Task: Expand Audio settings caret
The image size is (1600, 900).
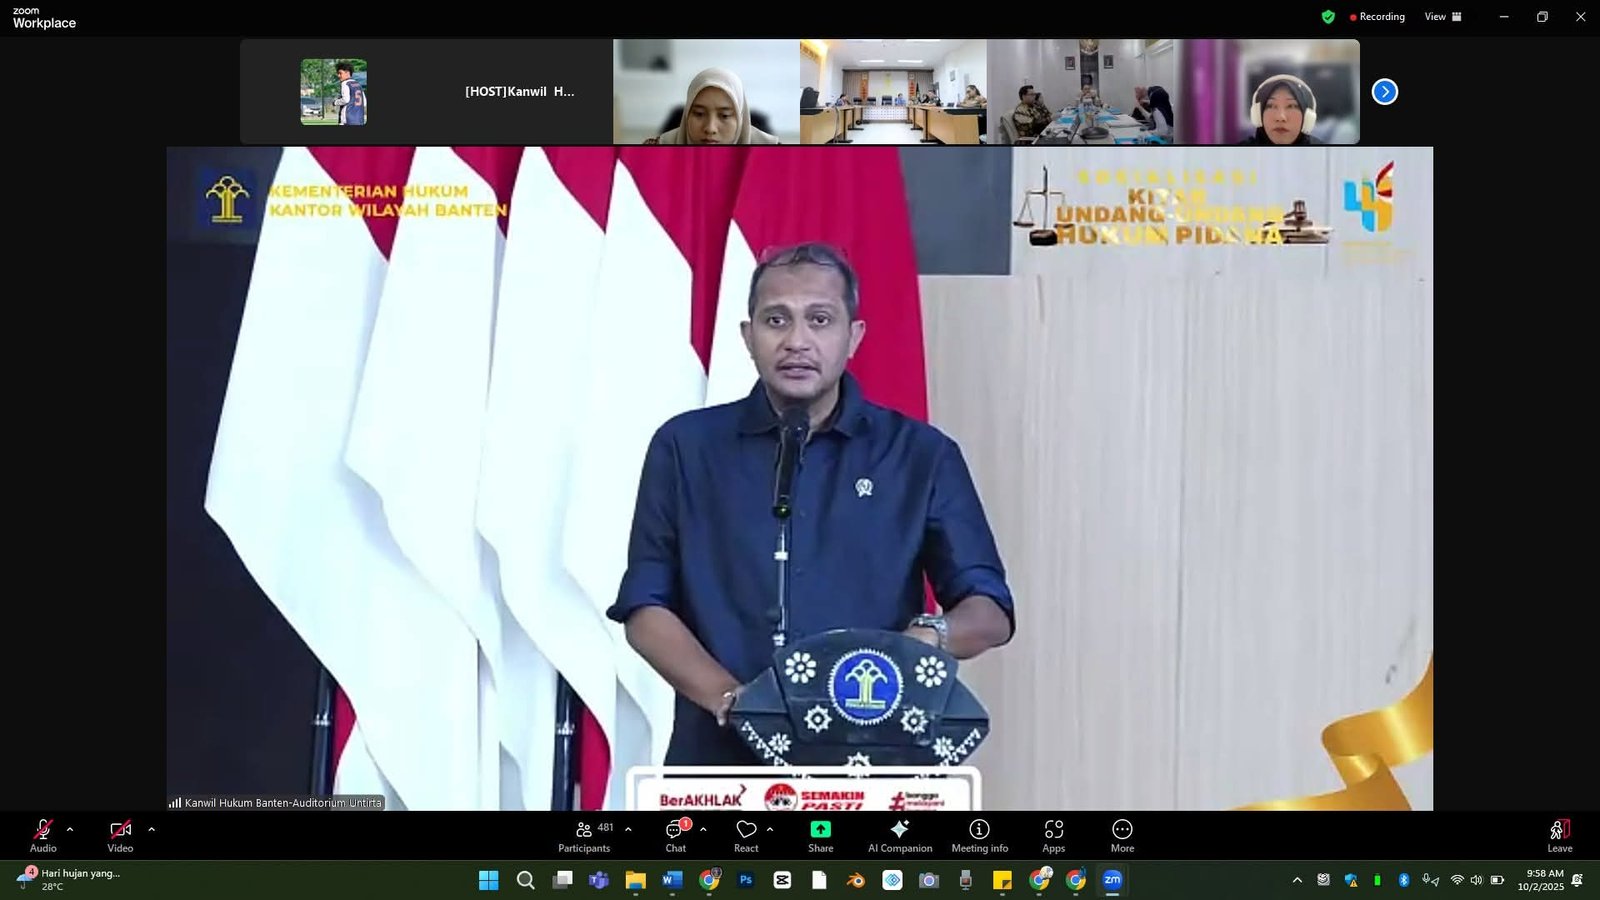Action: pos(70,829)
